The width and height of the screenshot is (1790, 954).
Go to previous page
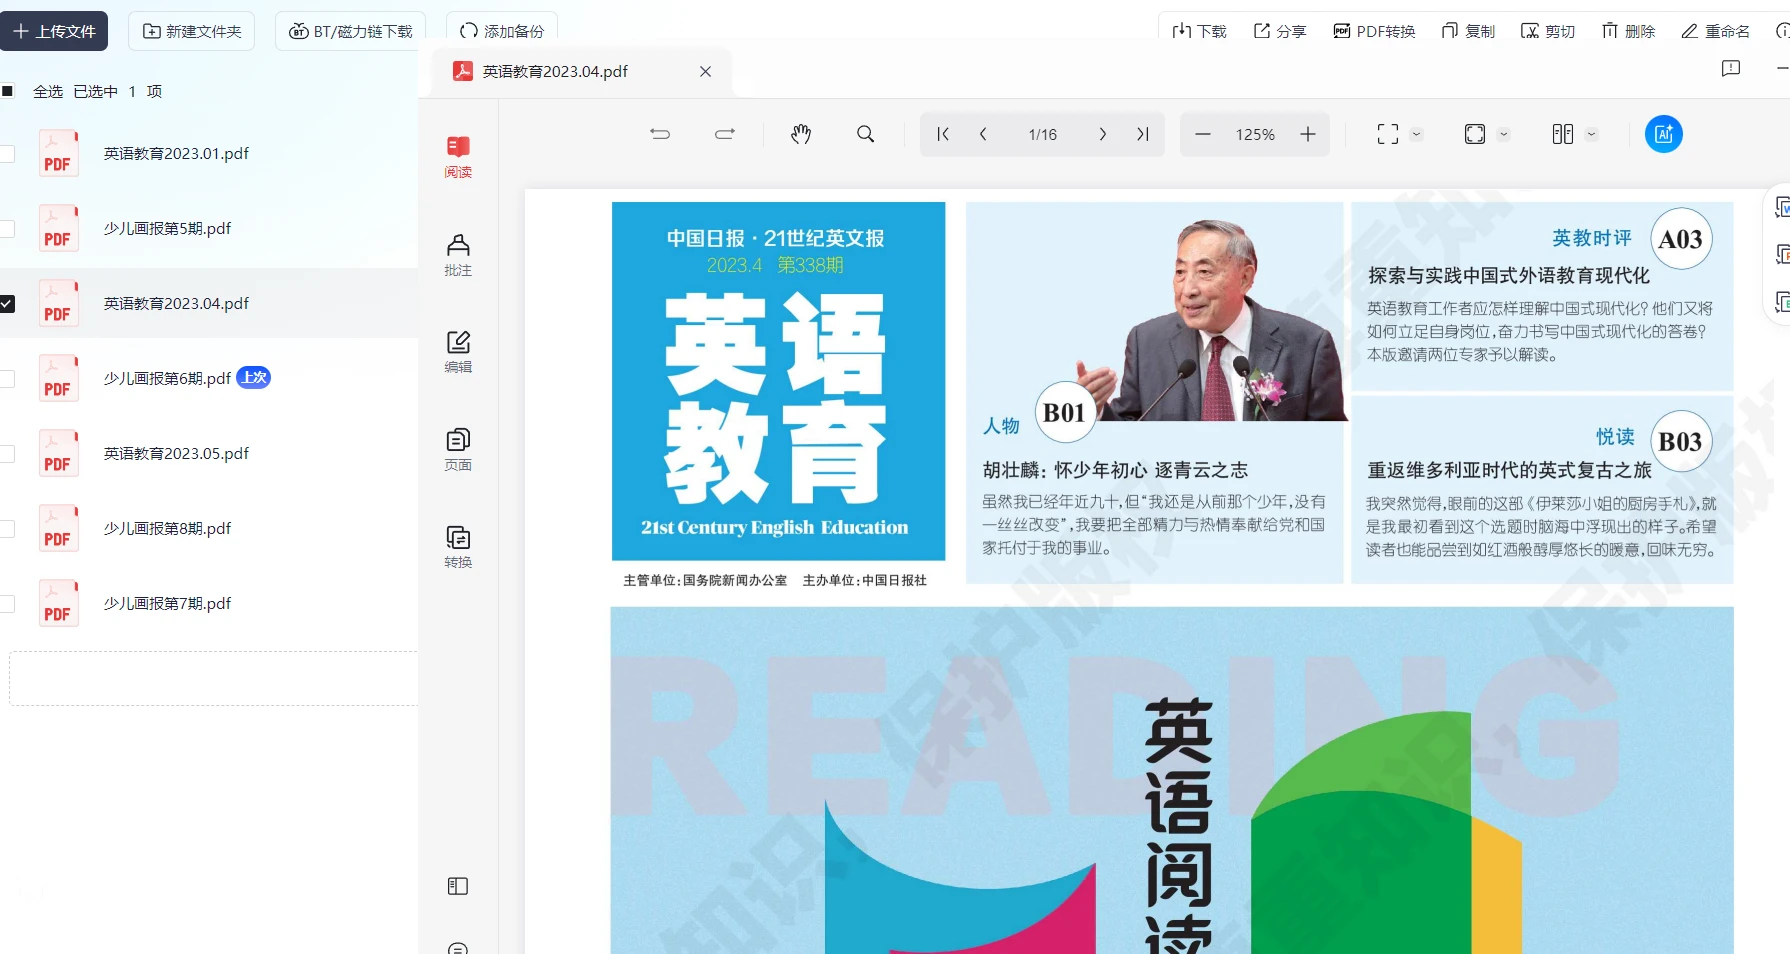click(983, 134)
